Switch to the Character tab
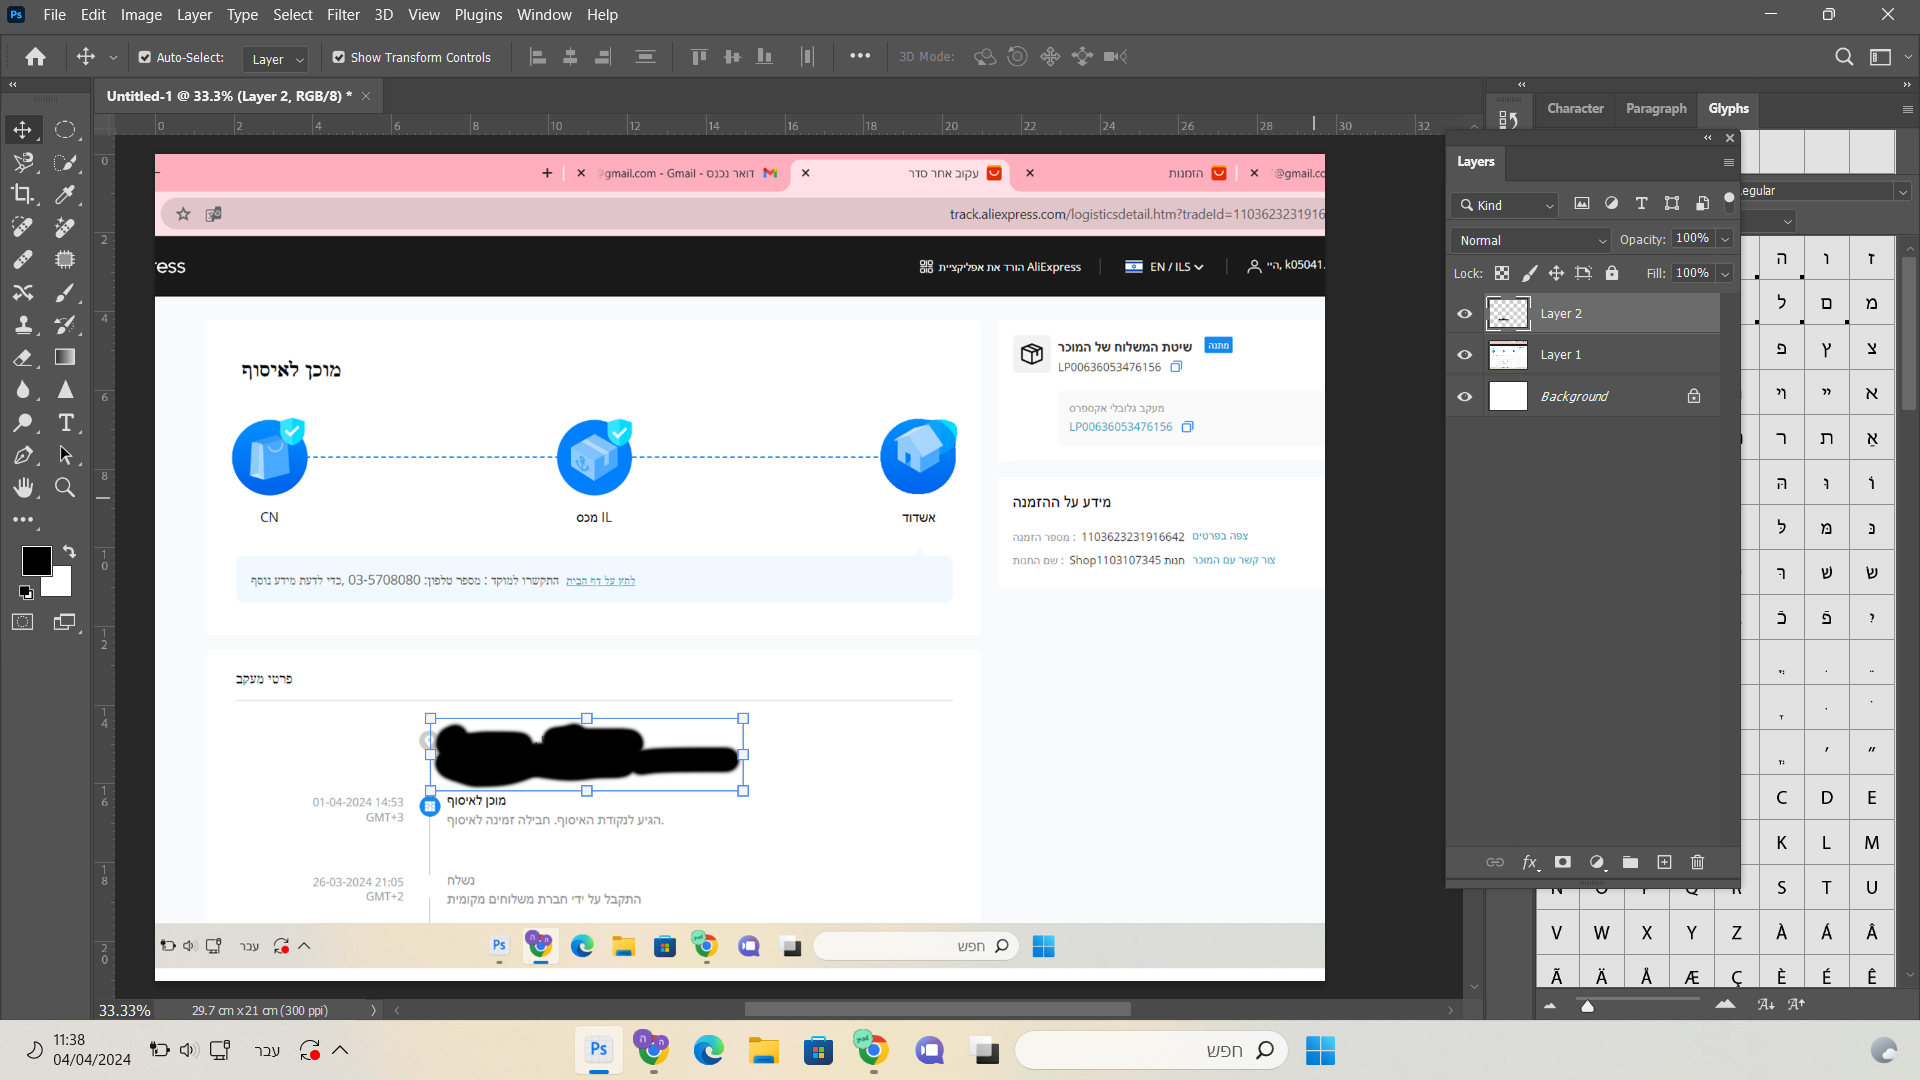This screenshot has height=1080, width=1920. tap(1575, 108)
